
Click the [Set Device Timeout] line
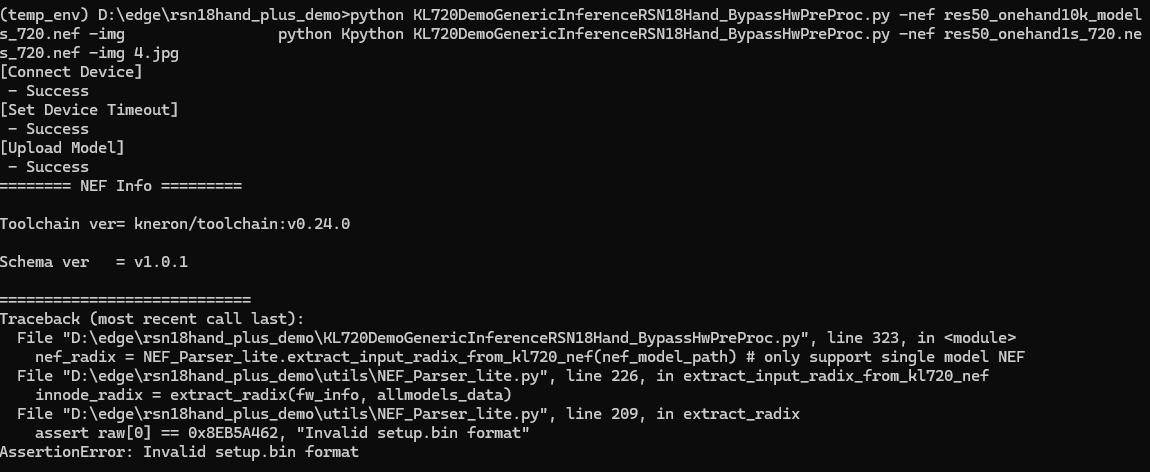[89, 110]
